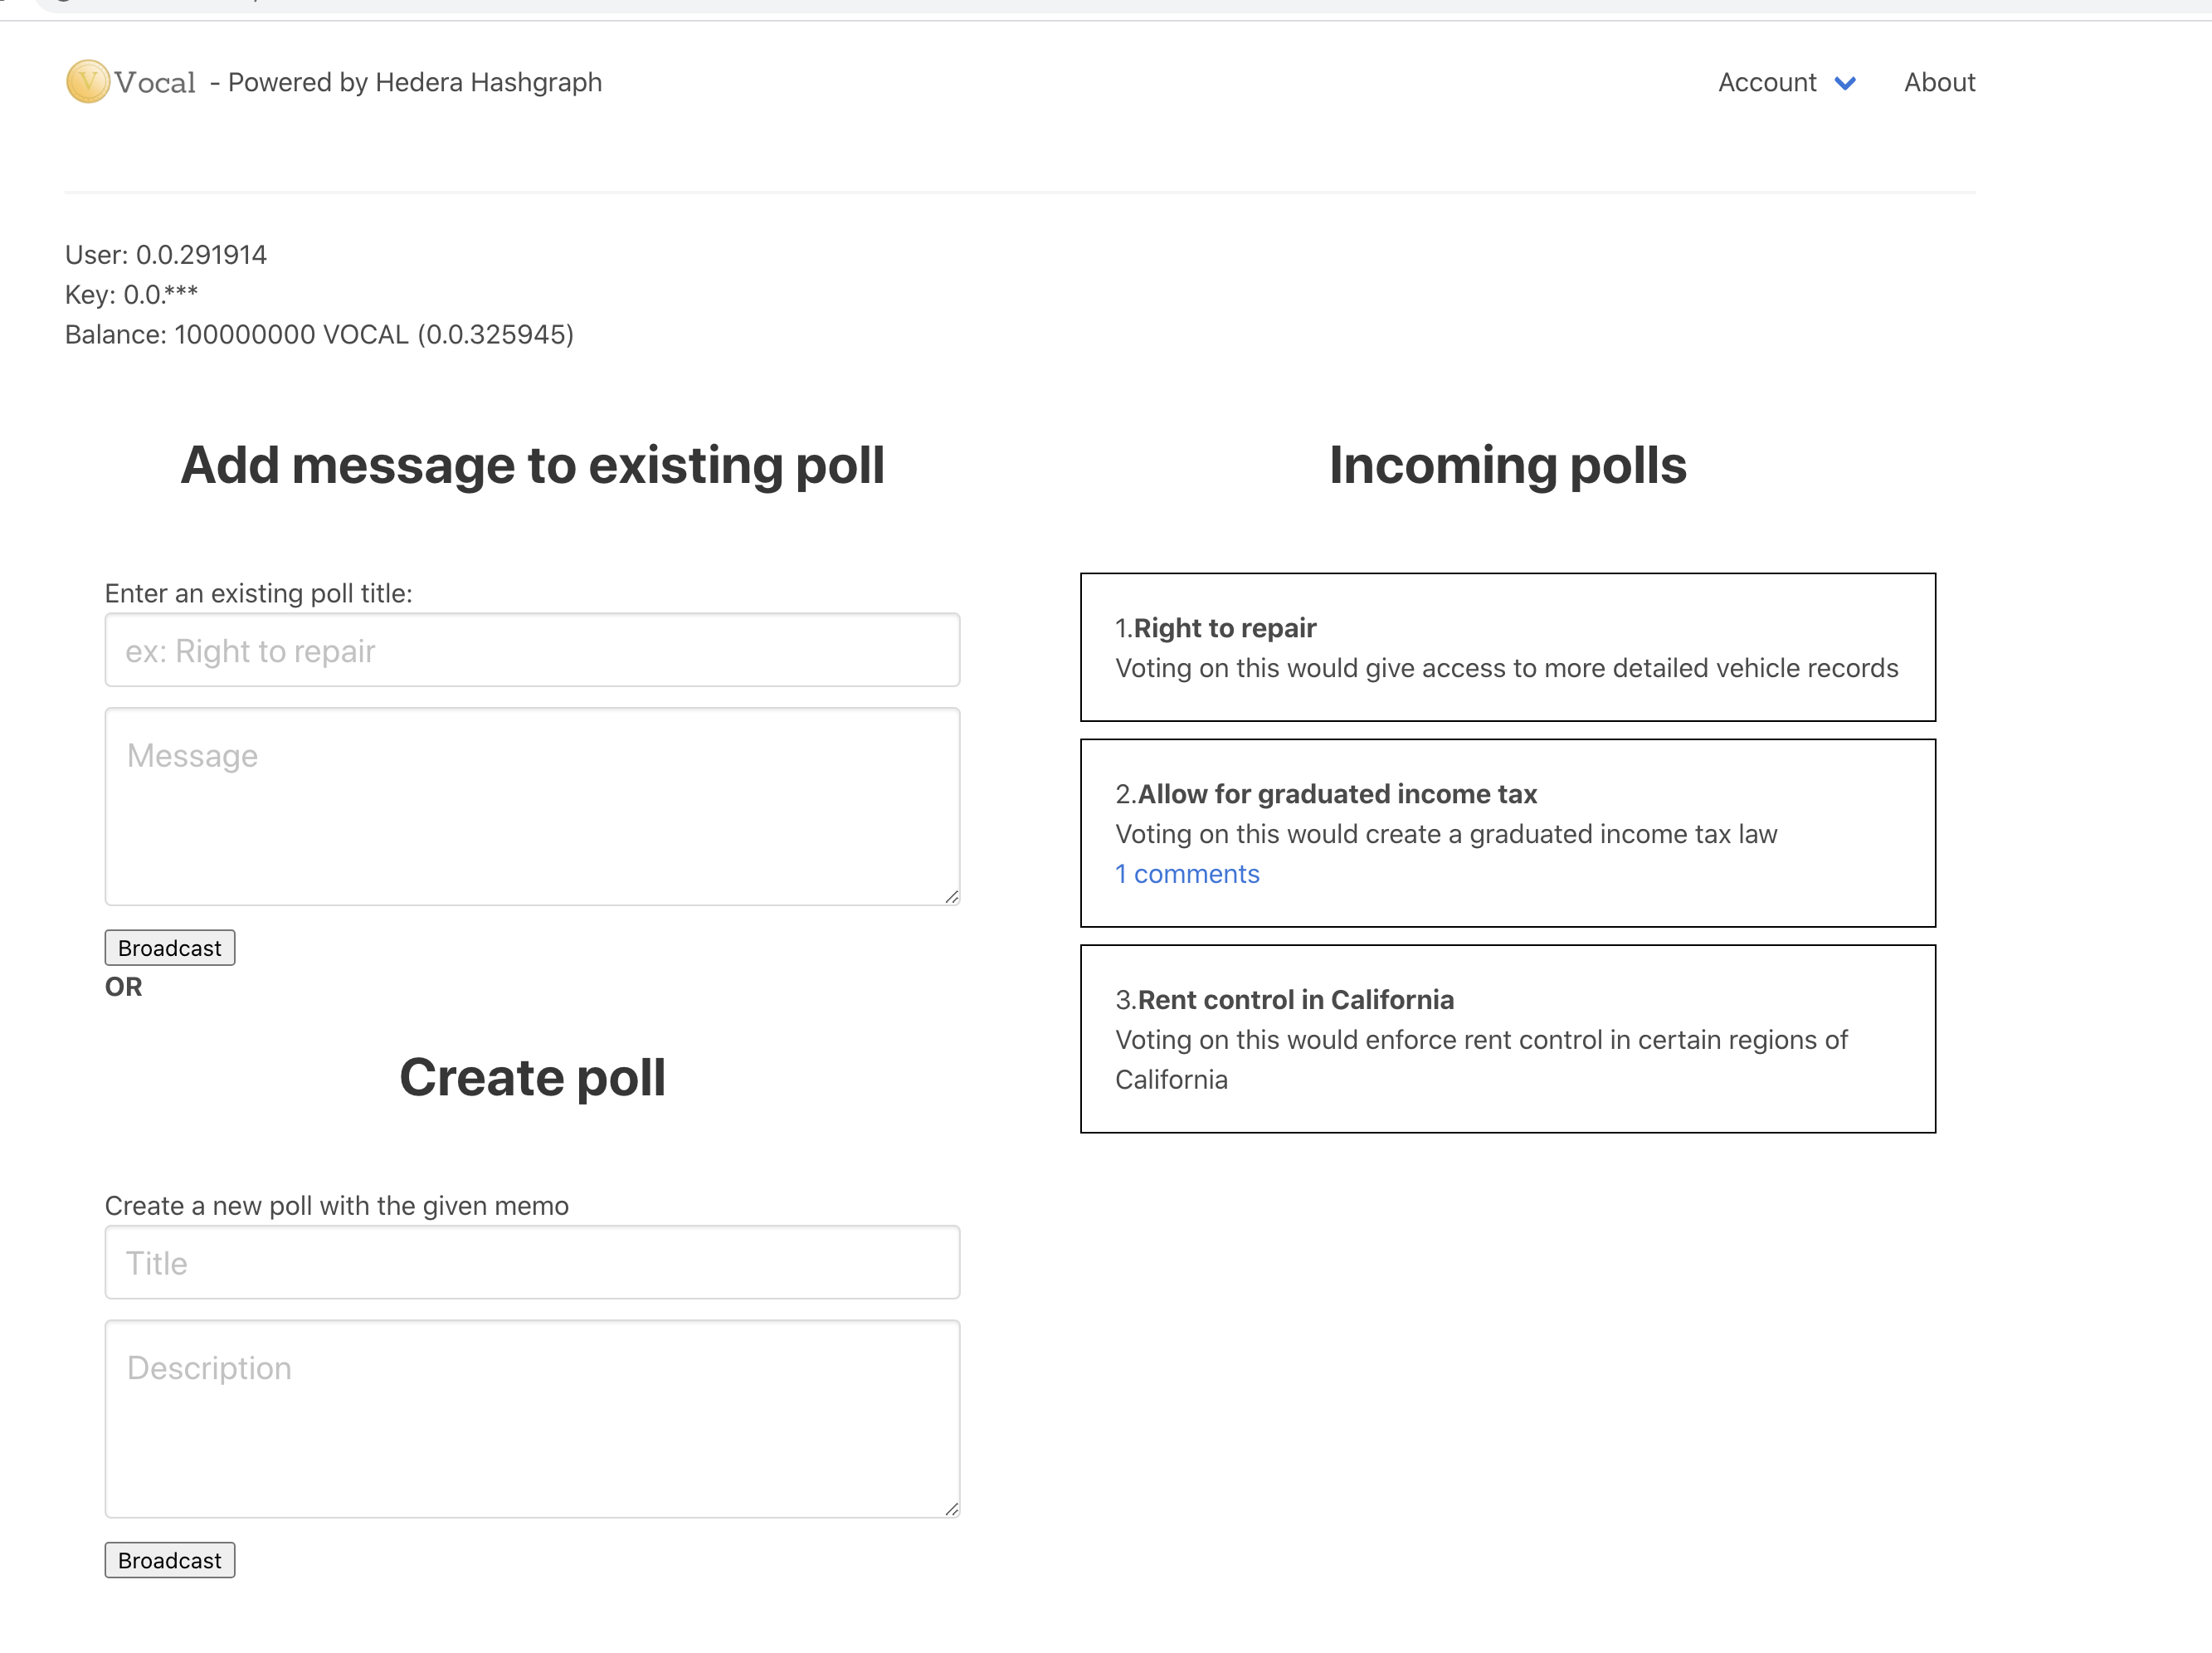Focus the Description textarea
Screen dimensions: 2212x1653
pos(532,1418)
